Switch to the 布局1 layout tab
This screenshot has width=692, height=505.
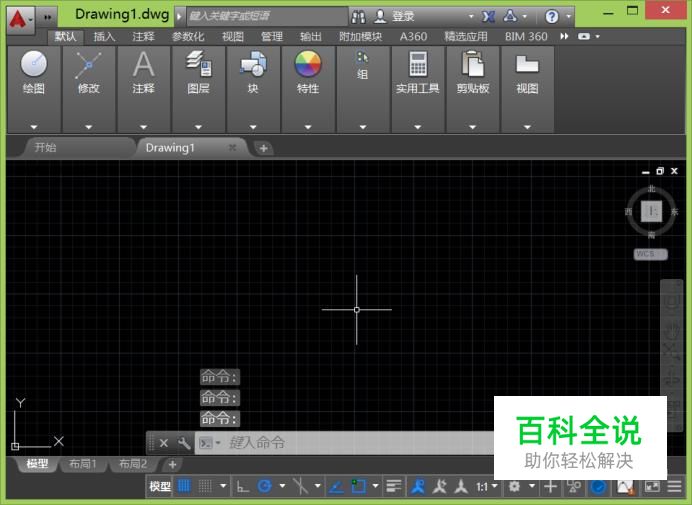tap(82, 464)
